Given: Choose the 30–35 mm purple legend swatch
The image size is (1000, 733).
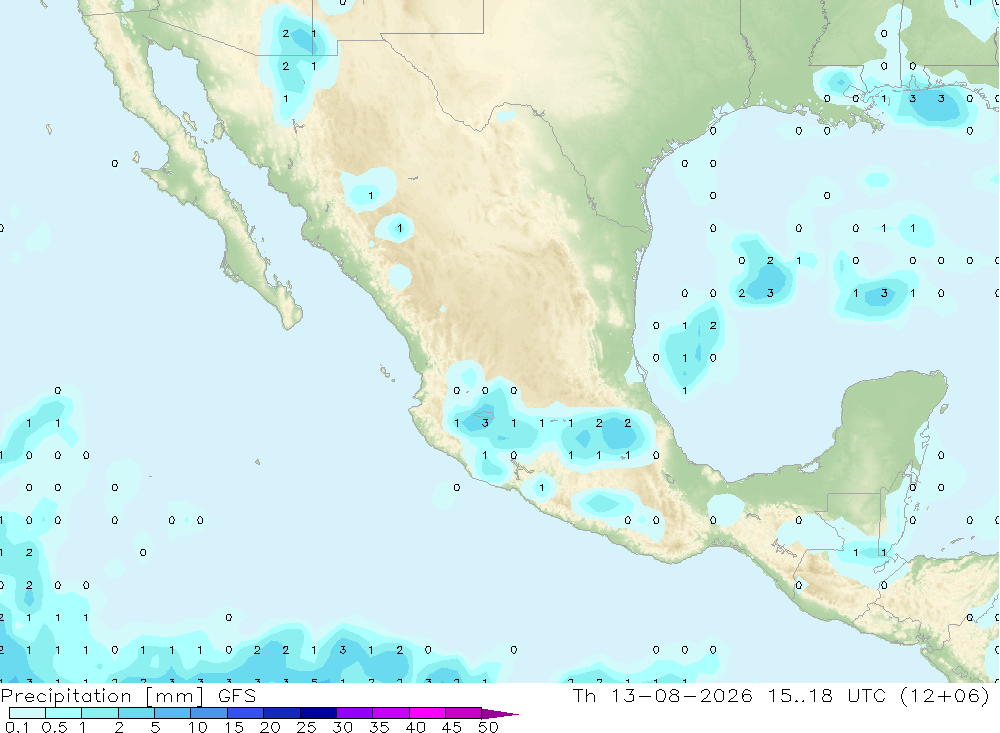Looking at the screenshot, I should coord(354,713).
